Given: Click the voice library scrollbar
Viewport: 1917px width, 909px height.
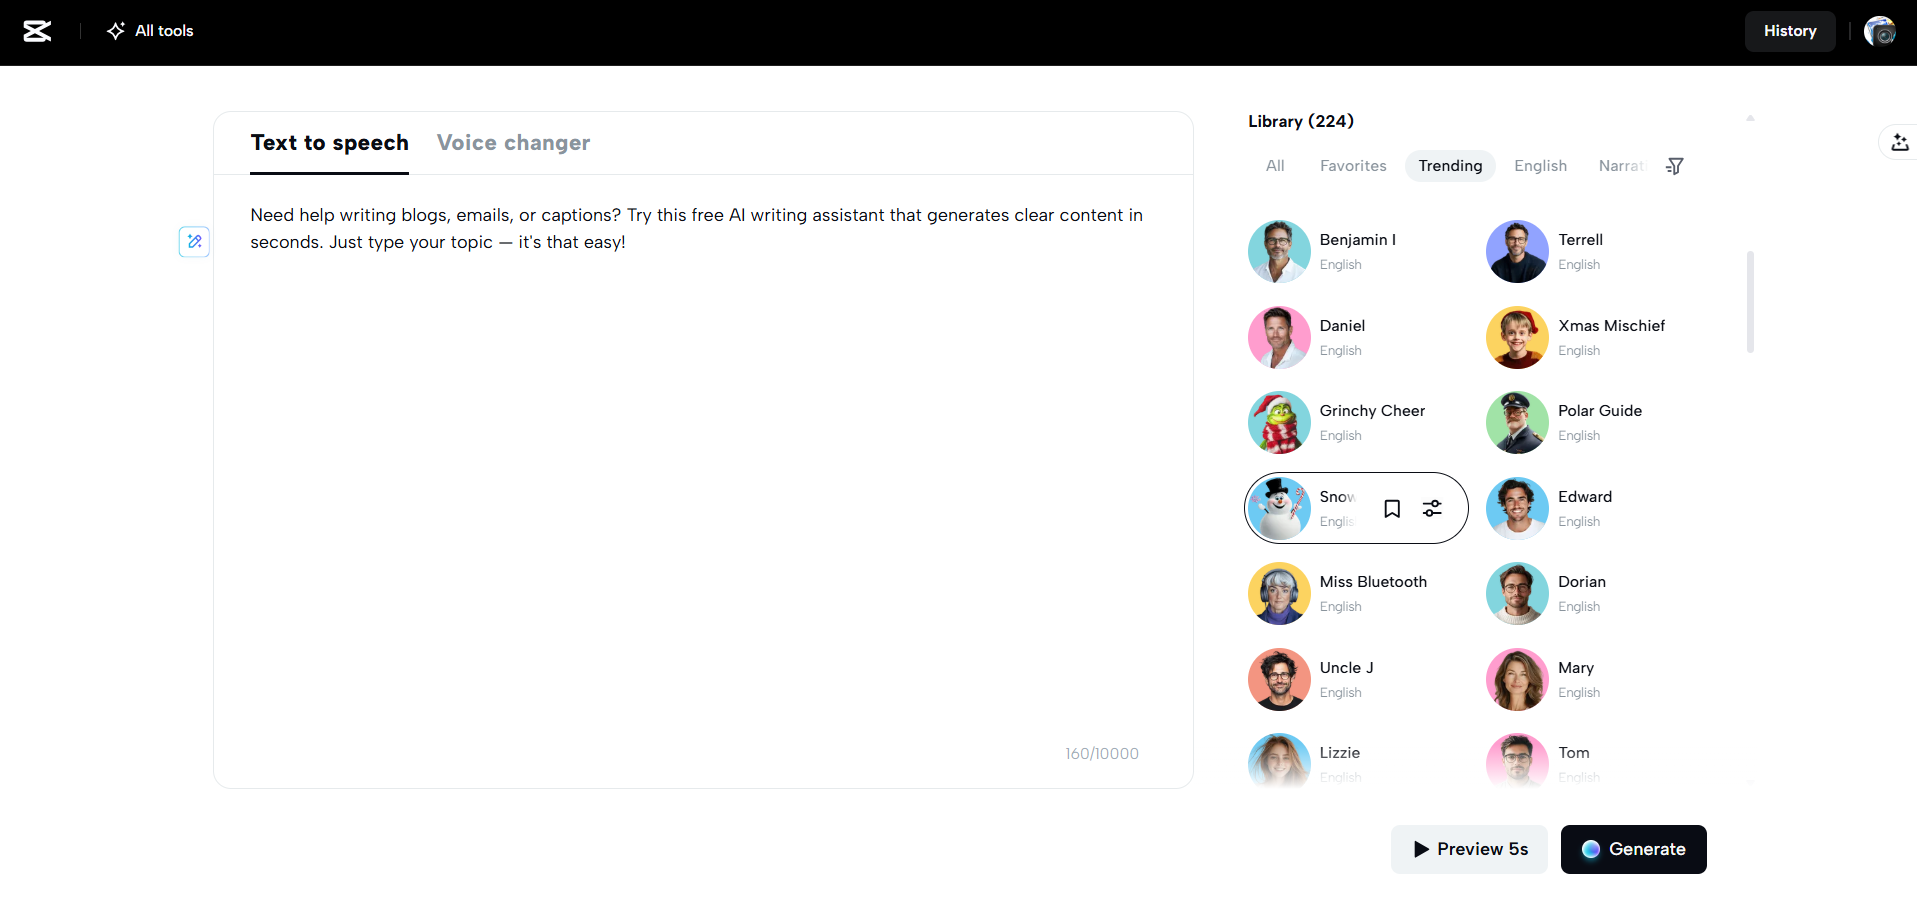Looking at the screenshot, I should coord(1750,302).
